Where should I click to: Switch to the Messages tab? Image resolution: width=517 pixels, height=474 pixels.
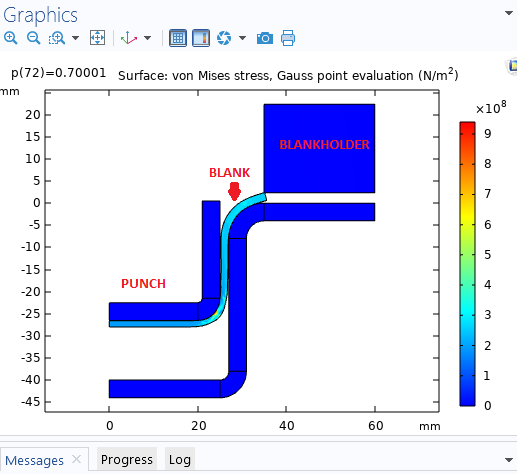[34, 460]
